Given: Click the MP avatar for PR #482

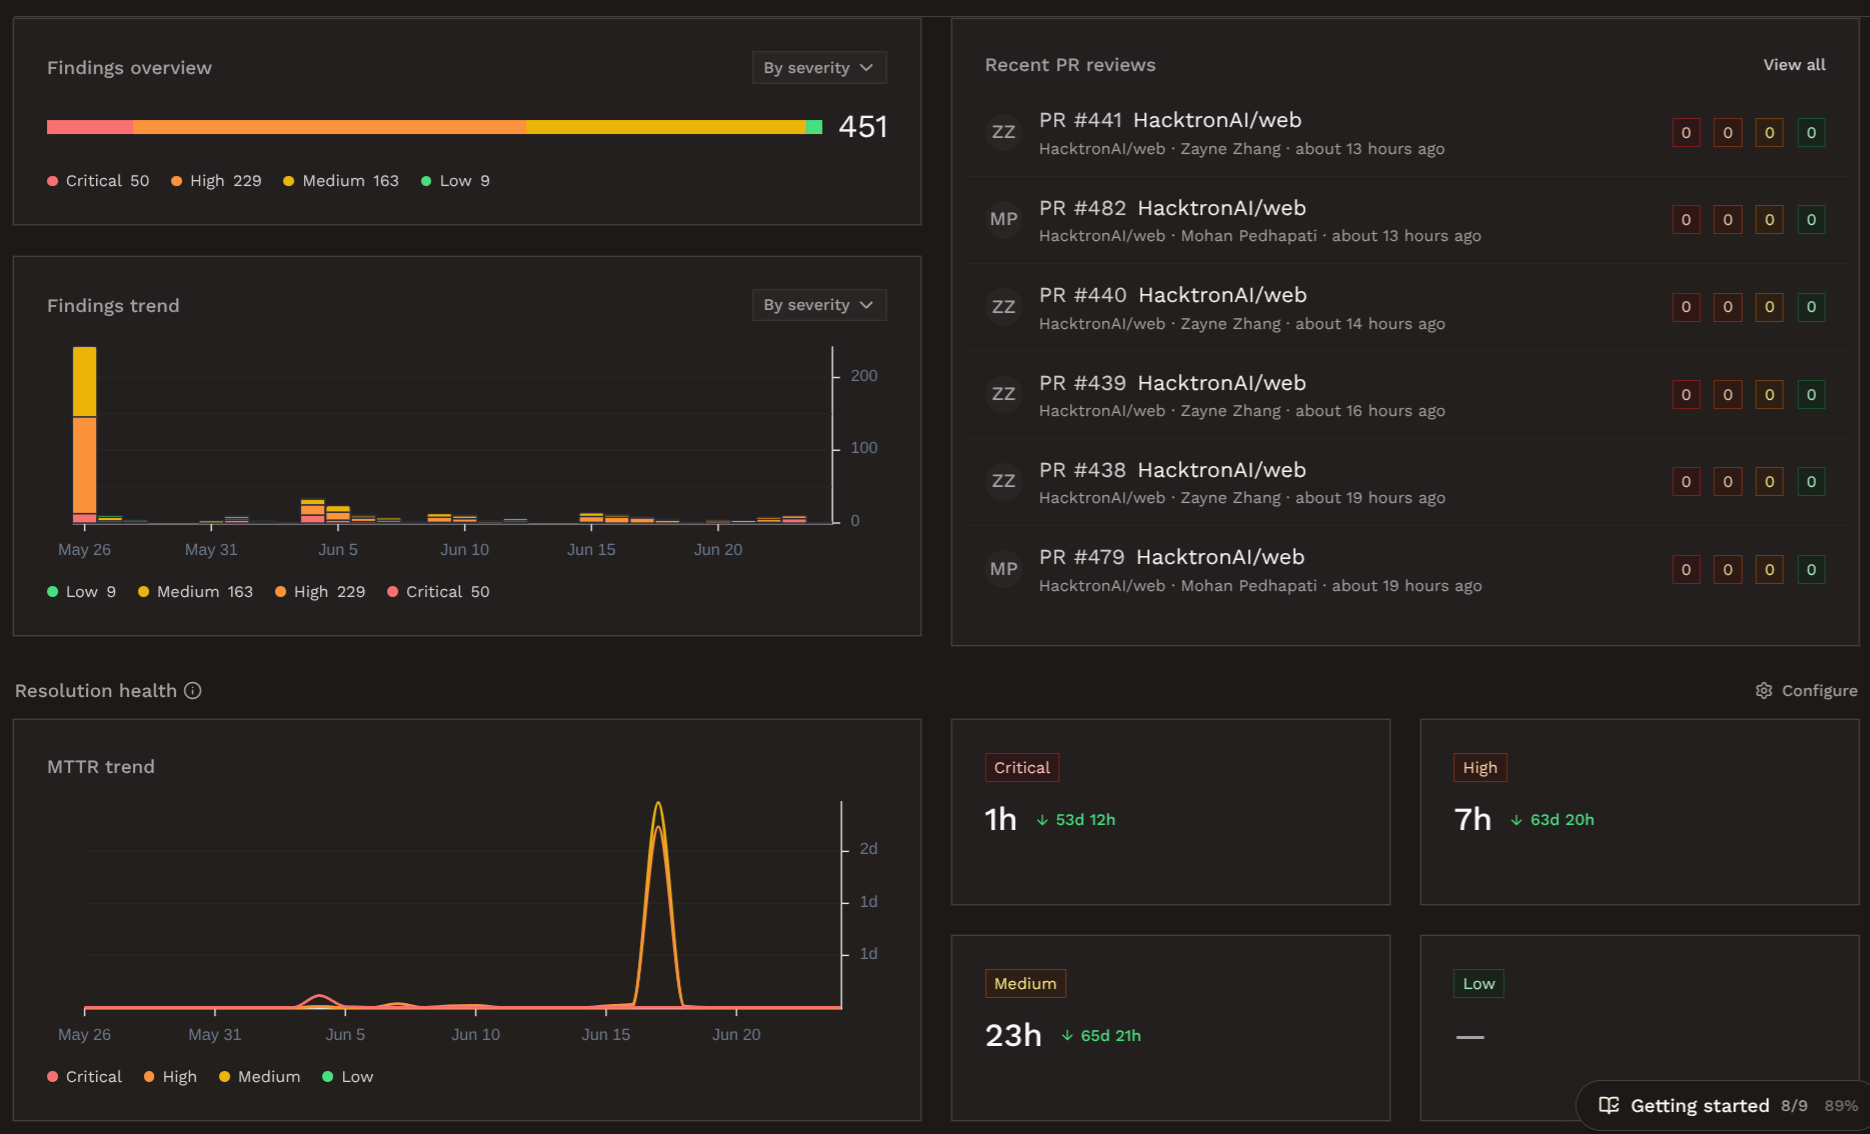Looking at the screenshot, I should click(1003, 219).
